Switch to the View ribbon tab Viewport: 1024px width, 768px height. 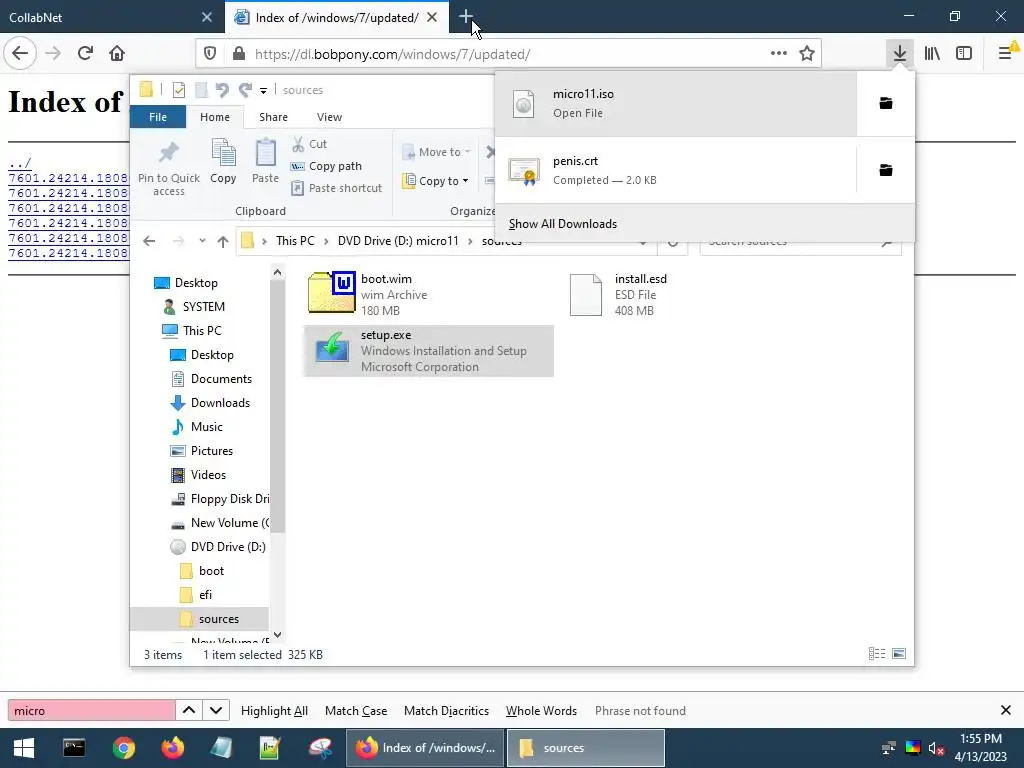(x=329, y=117)
